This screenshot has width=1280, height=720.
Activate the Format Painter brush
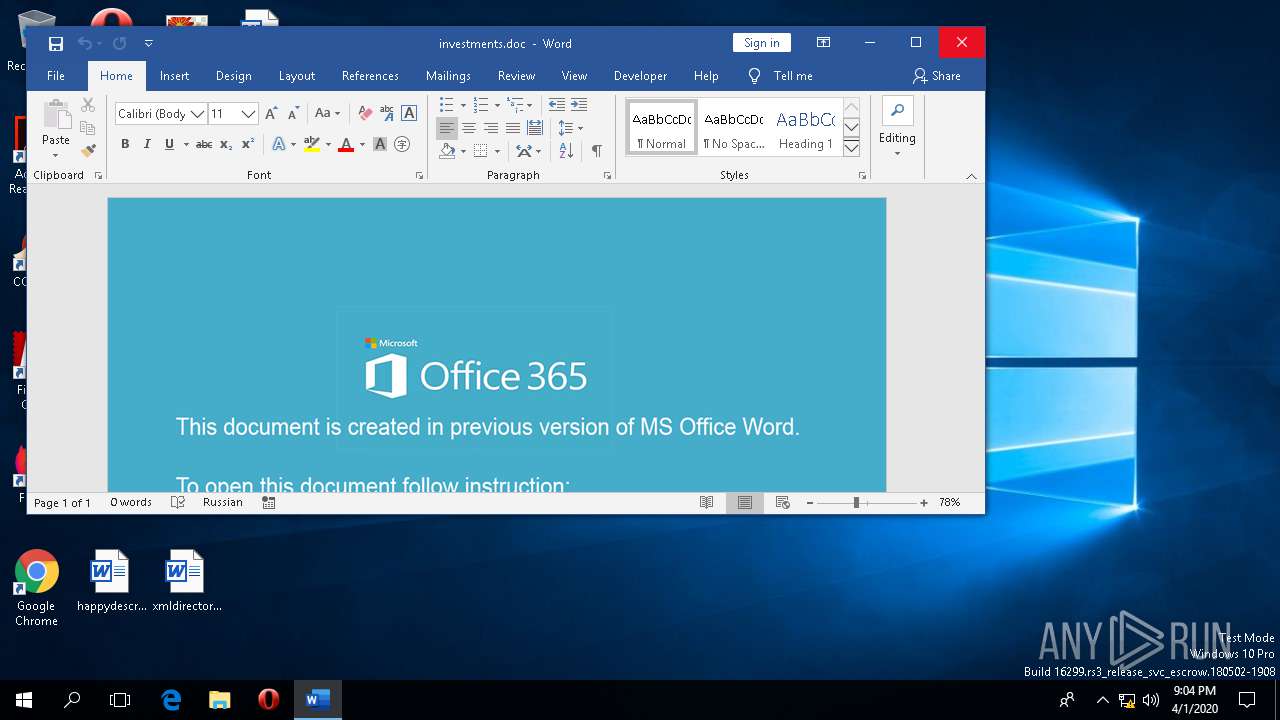pos(88,151)
